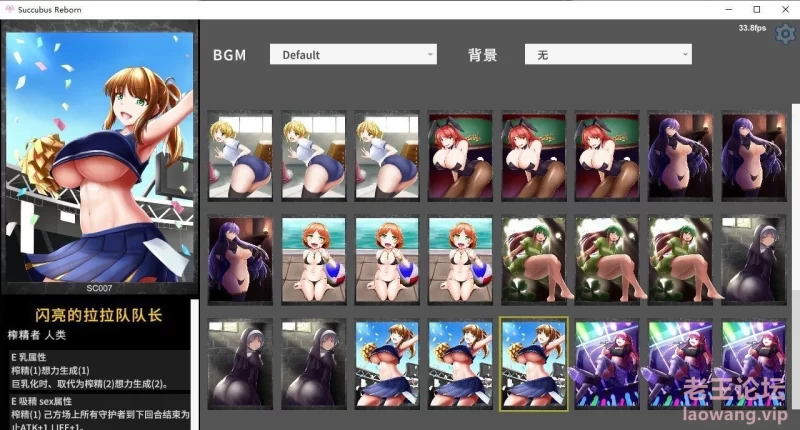Click the 榨精(1)想力生成(1) line
This screenshot has height=430, width=800.
(51, 370)
